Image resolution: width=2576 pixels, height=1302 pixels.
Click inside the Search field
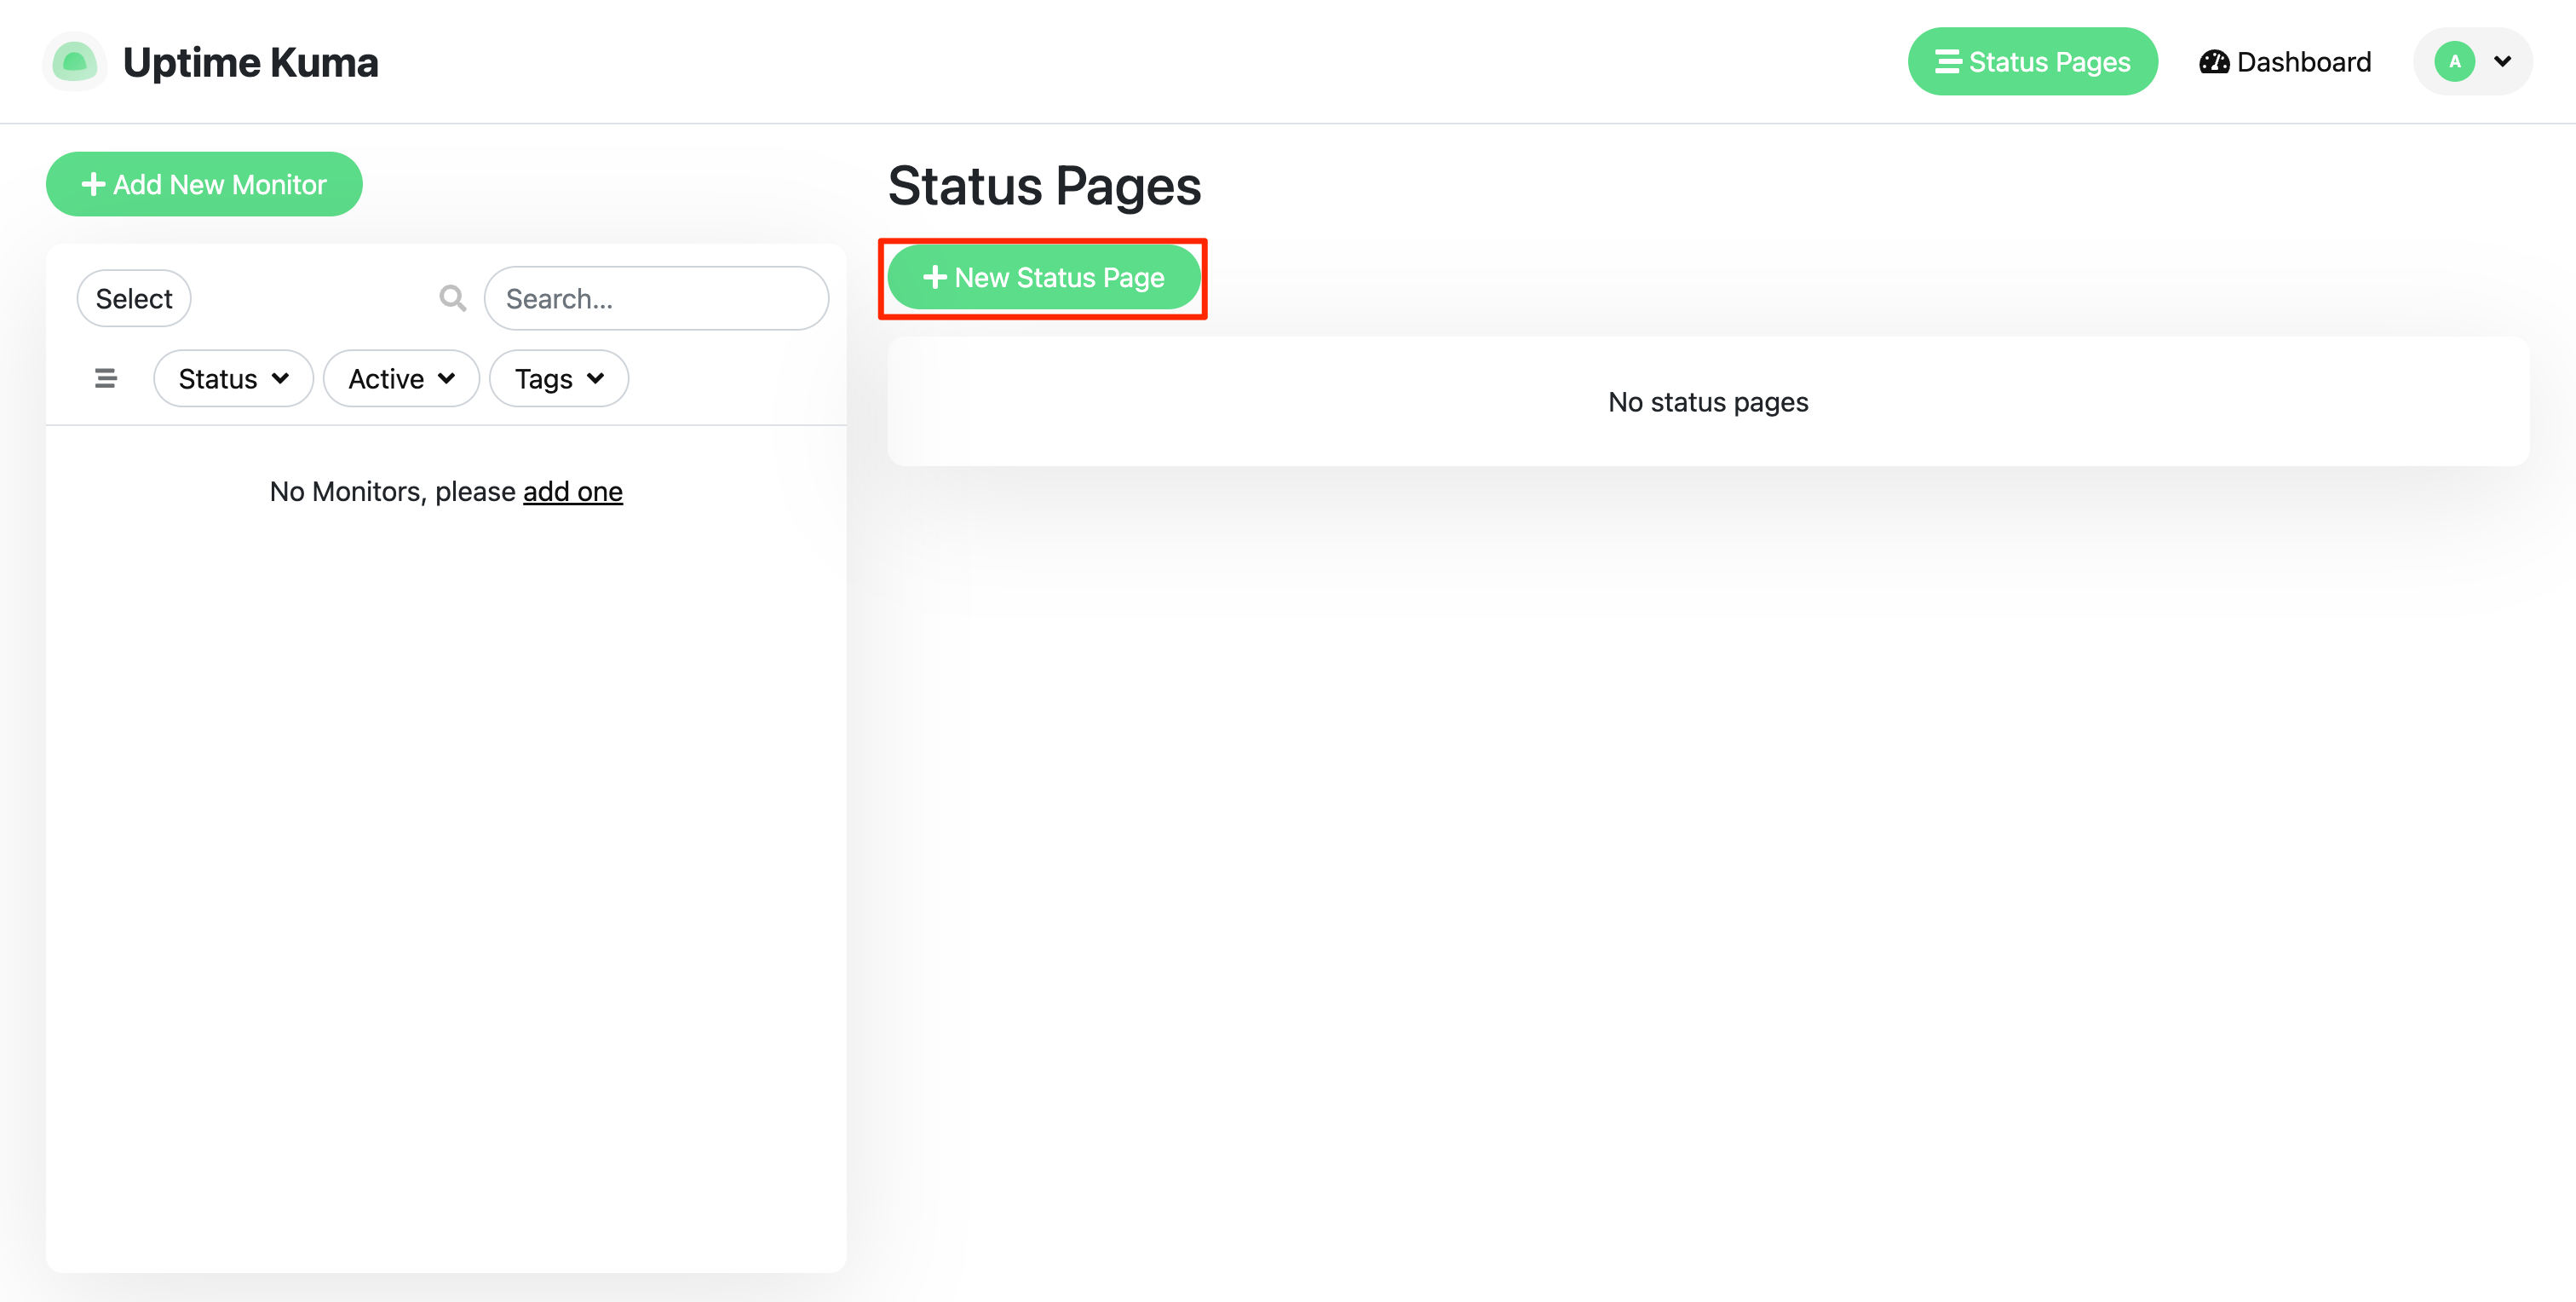656,298
